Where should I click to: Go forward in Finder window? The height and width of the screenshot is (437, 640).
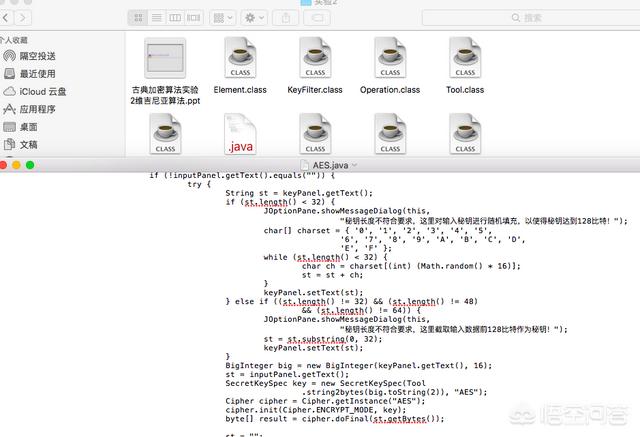23,18
